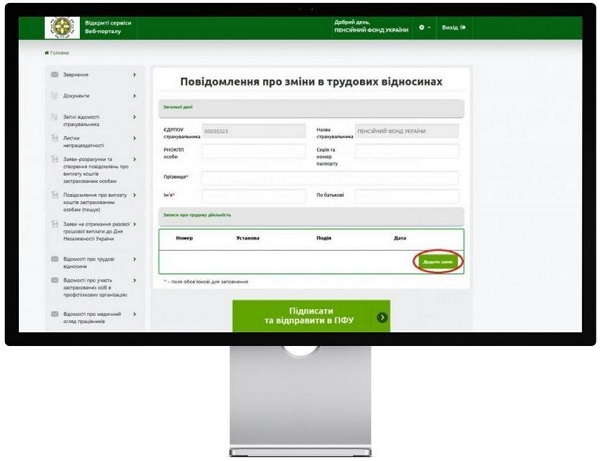Screen dimensions: 600x461
Task: Click the Прізвище input field
Action: [330, 178]
